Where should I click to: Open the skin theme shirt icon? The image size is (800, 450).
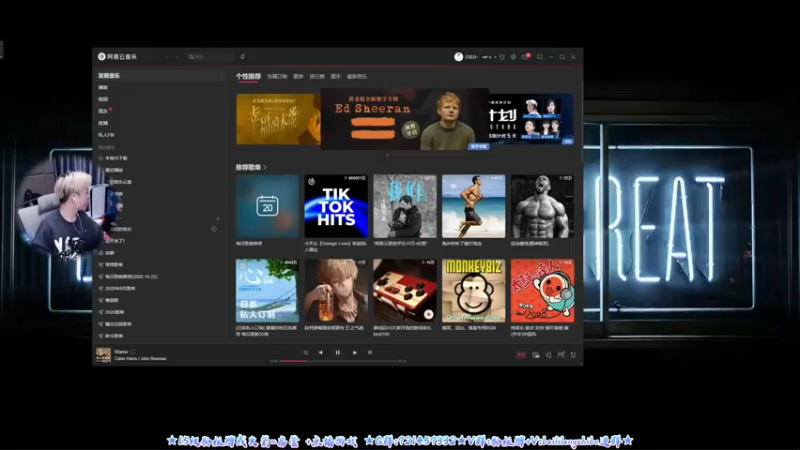tap(502, 57)
